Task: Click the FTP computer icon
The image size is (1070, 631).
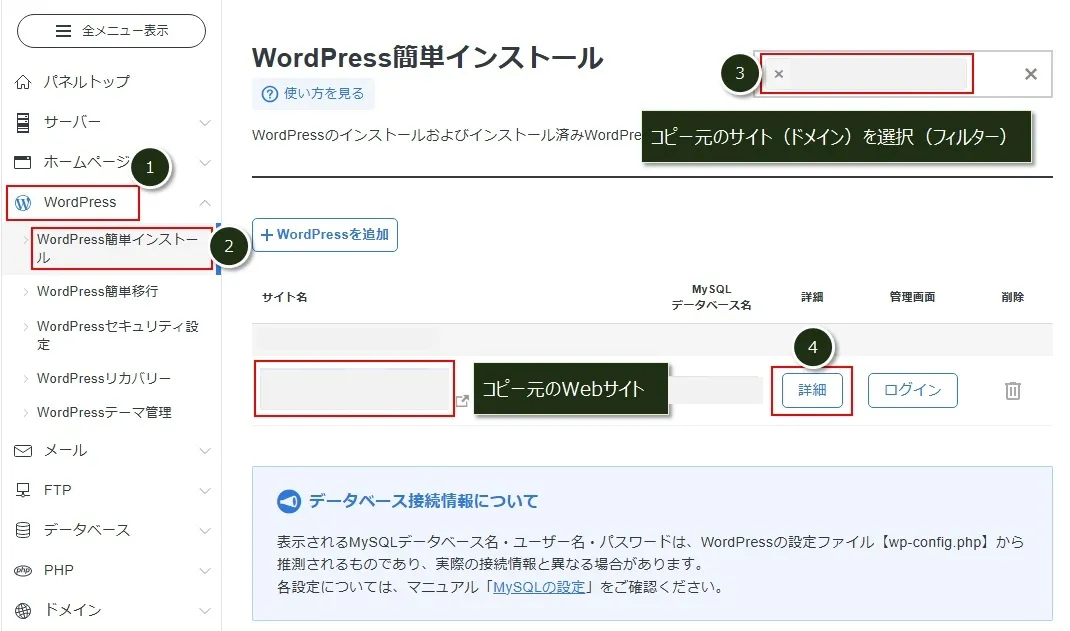Action: click(23, 490)
